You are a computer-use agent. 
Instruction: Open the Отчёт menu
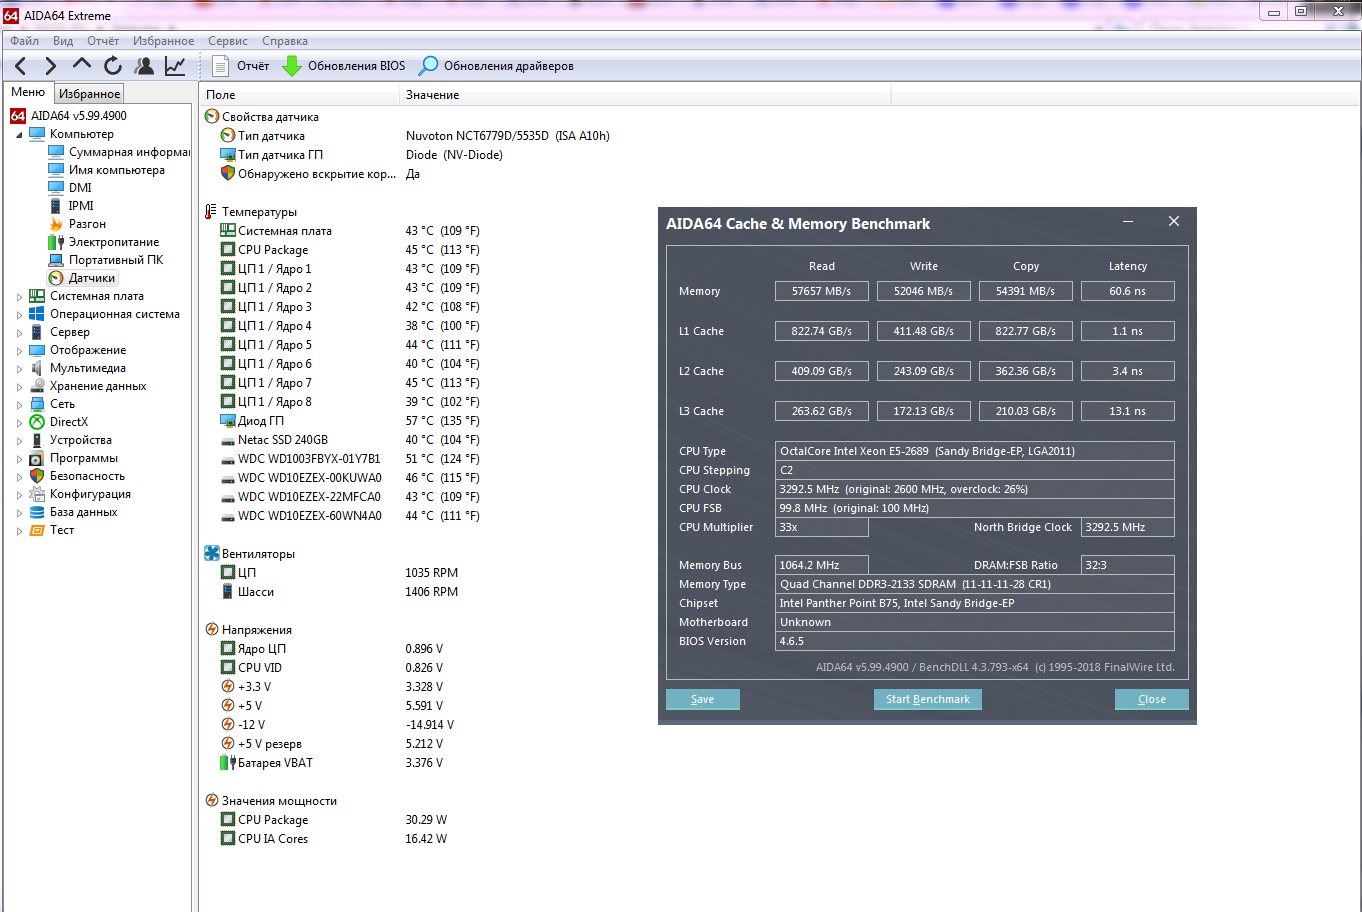tap(103, 41)
